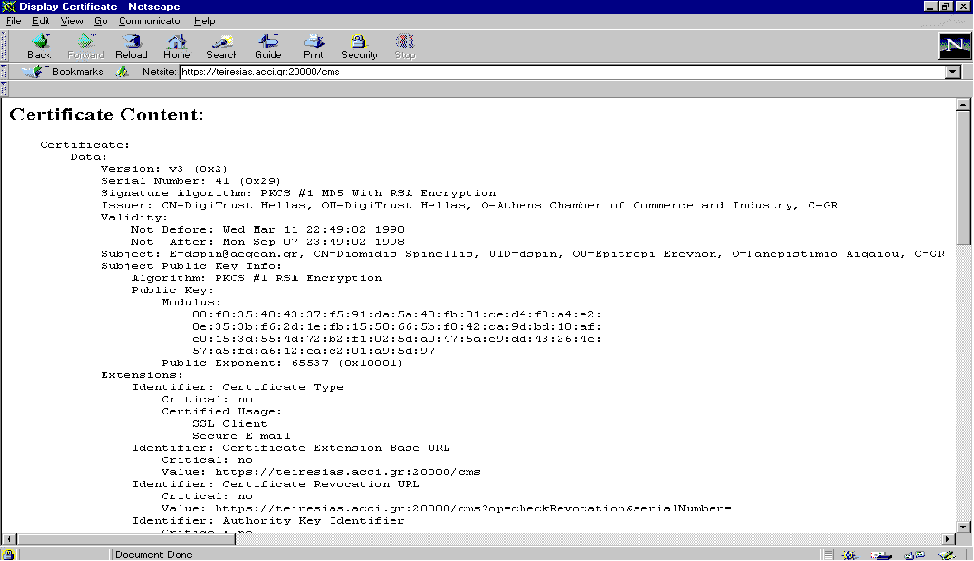The height and width of the screenshot is (561, 974).
Task: Click the Stop toolbar button
Action: 404,47
